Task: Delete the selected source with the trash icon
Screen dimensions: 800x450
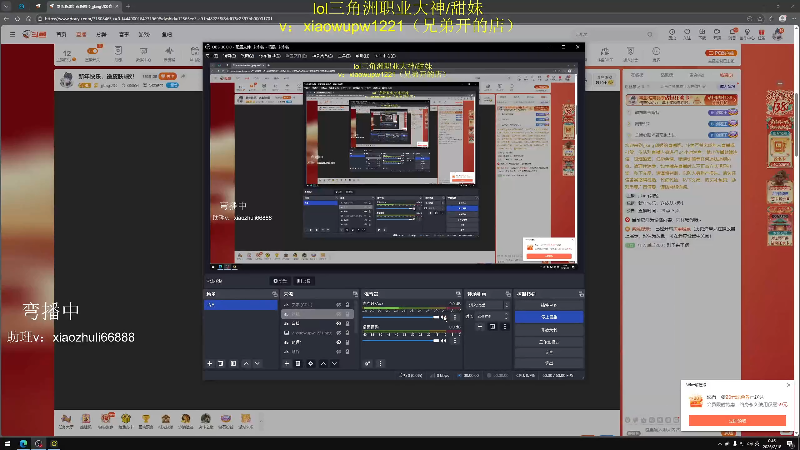Action: click(x=298, y=364)
